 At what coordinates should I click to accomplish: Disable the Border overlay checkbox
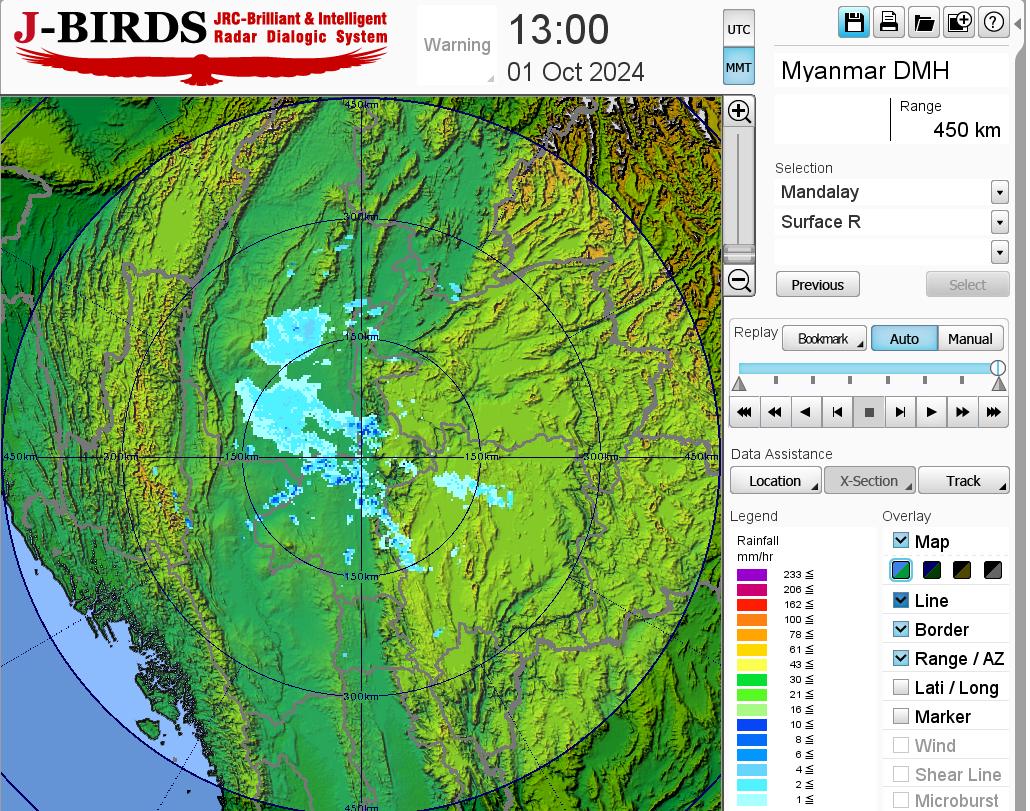[x=901, y=629]
